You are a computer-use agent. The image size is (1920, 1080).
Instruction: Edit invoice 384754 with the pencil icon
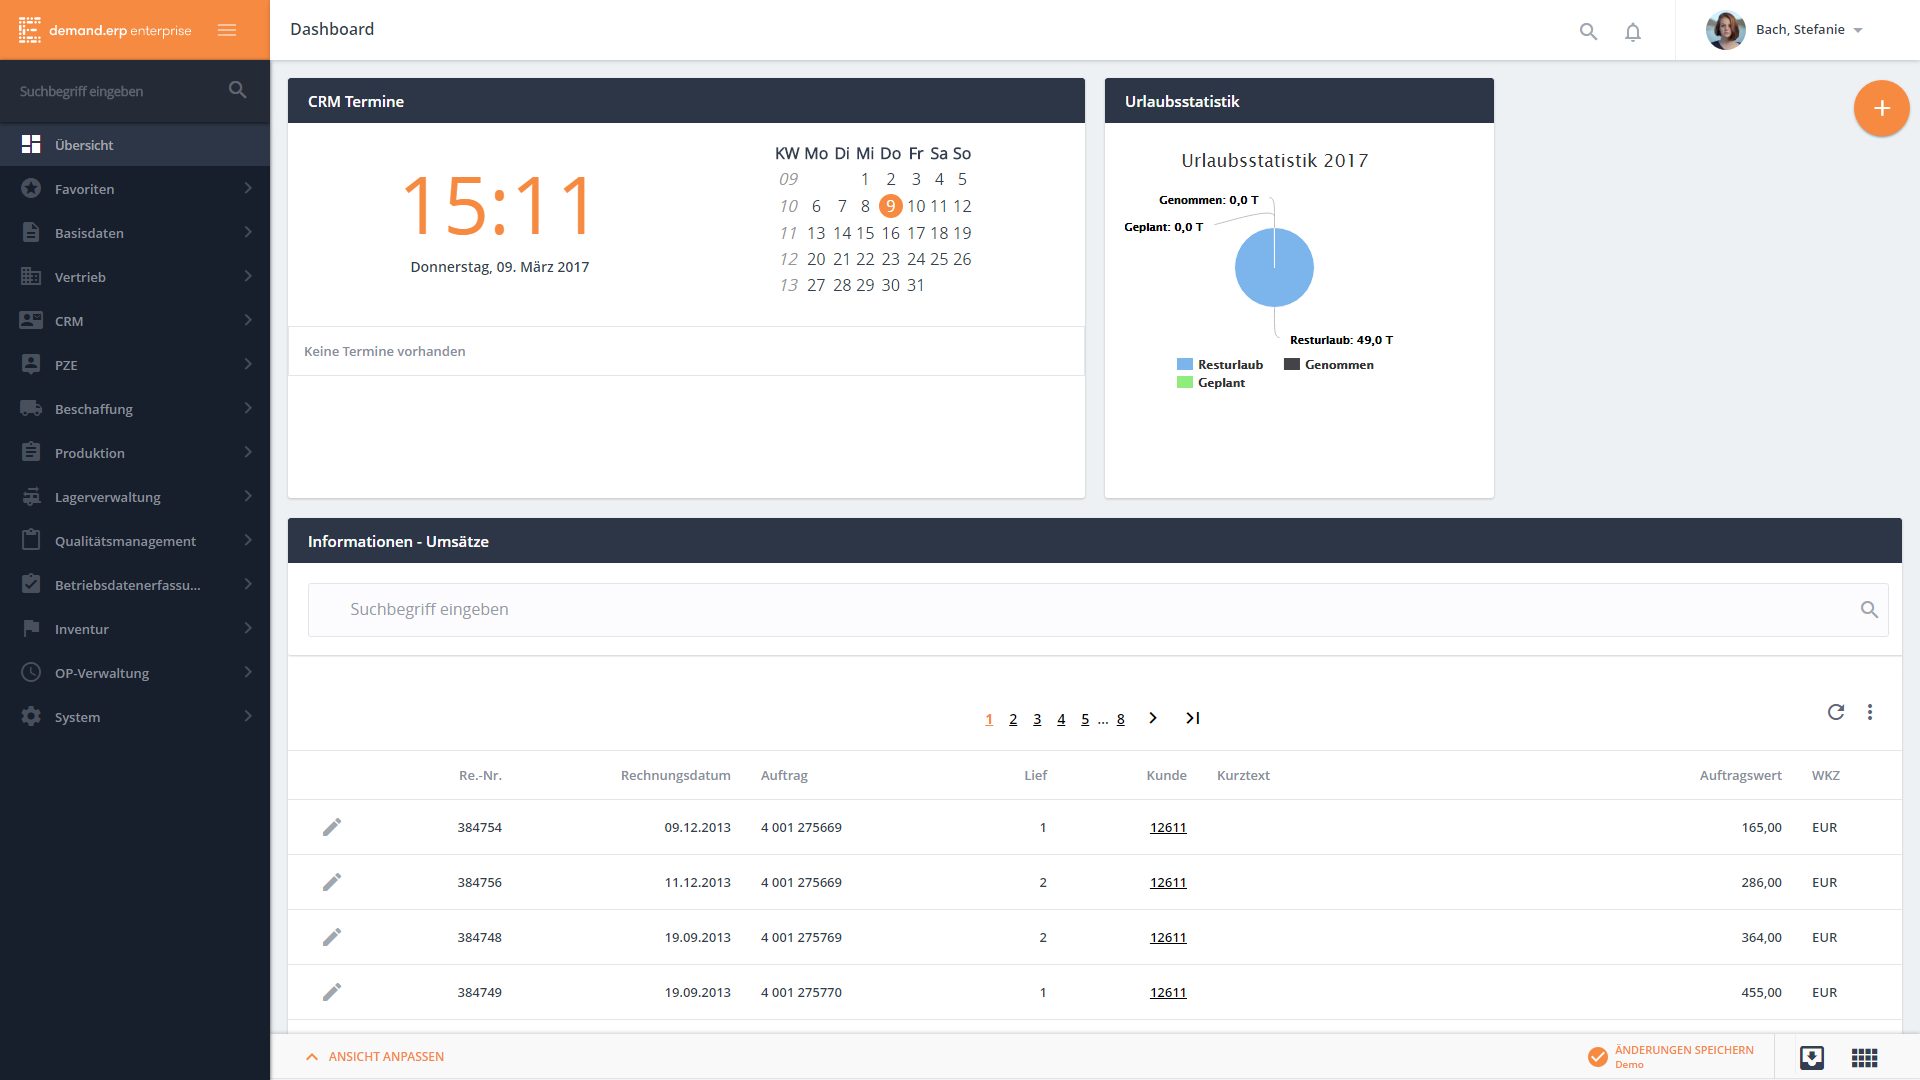click(332, 827)
